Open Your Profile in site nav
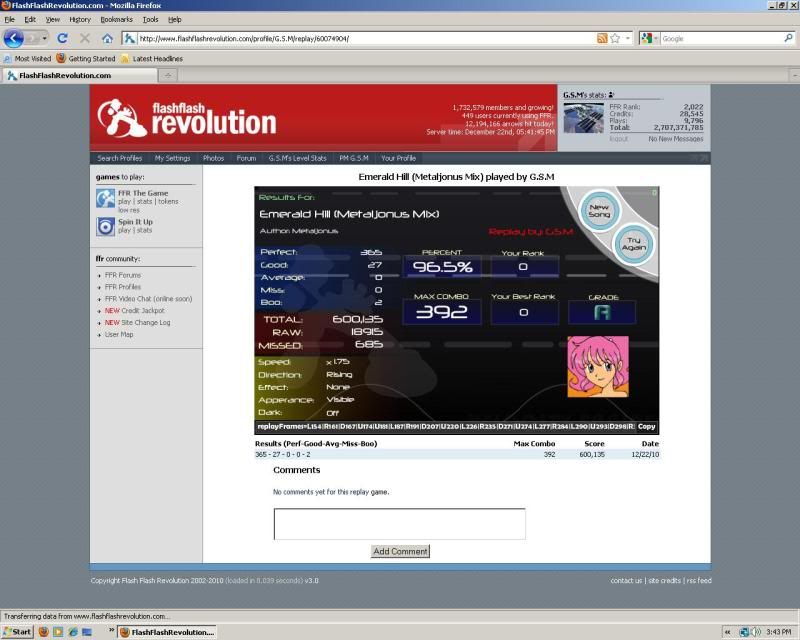The image size is (800, 640). click(x=398, y=158)
